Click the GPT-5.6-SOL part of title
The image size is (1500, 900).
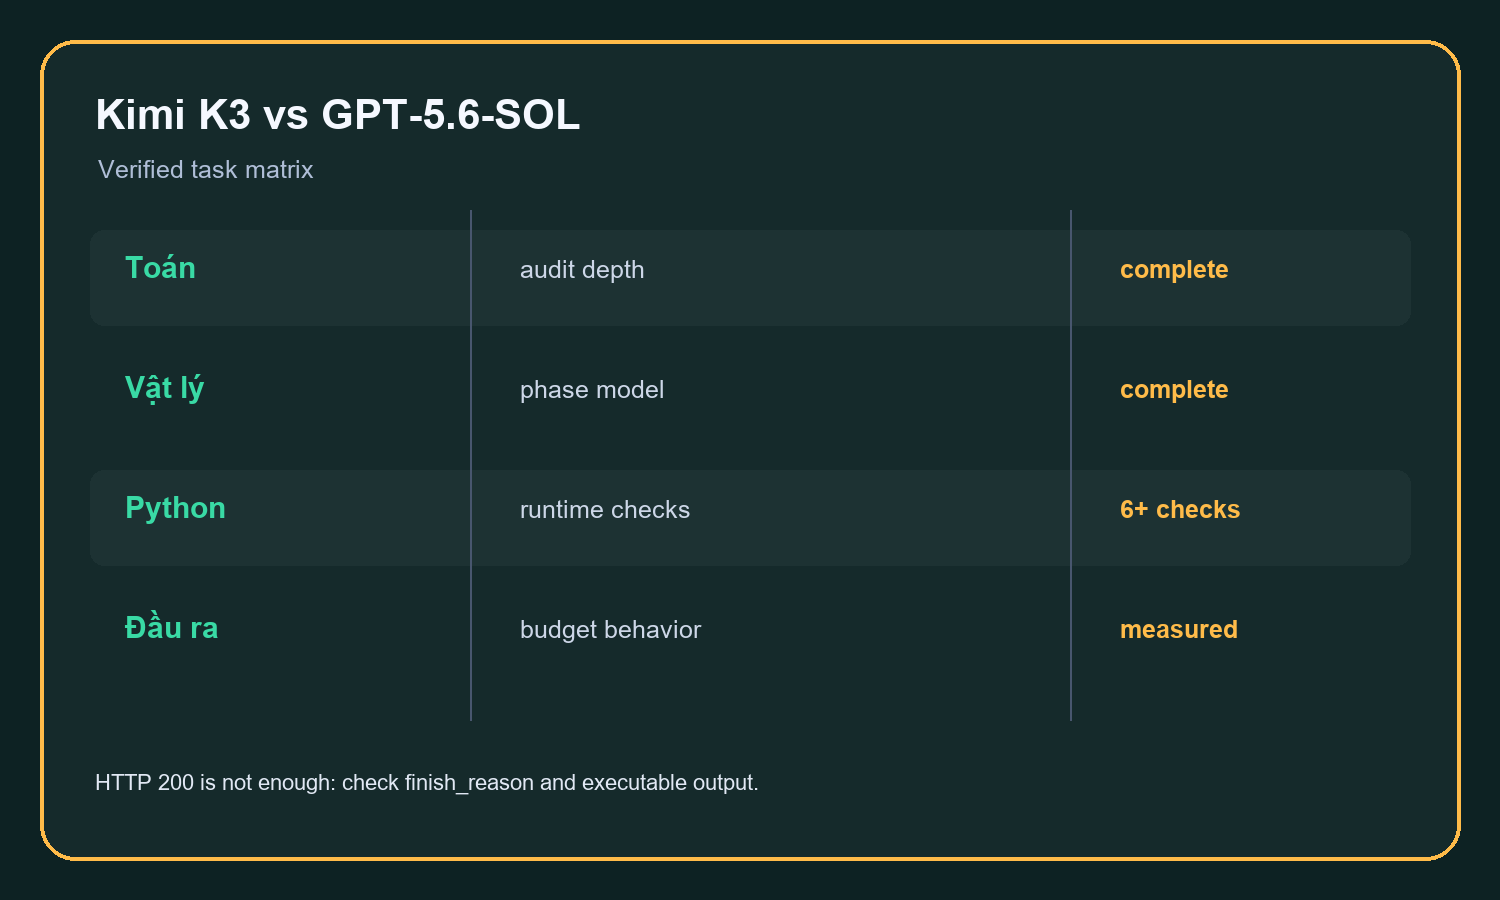(451, 115)
